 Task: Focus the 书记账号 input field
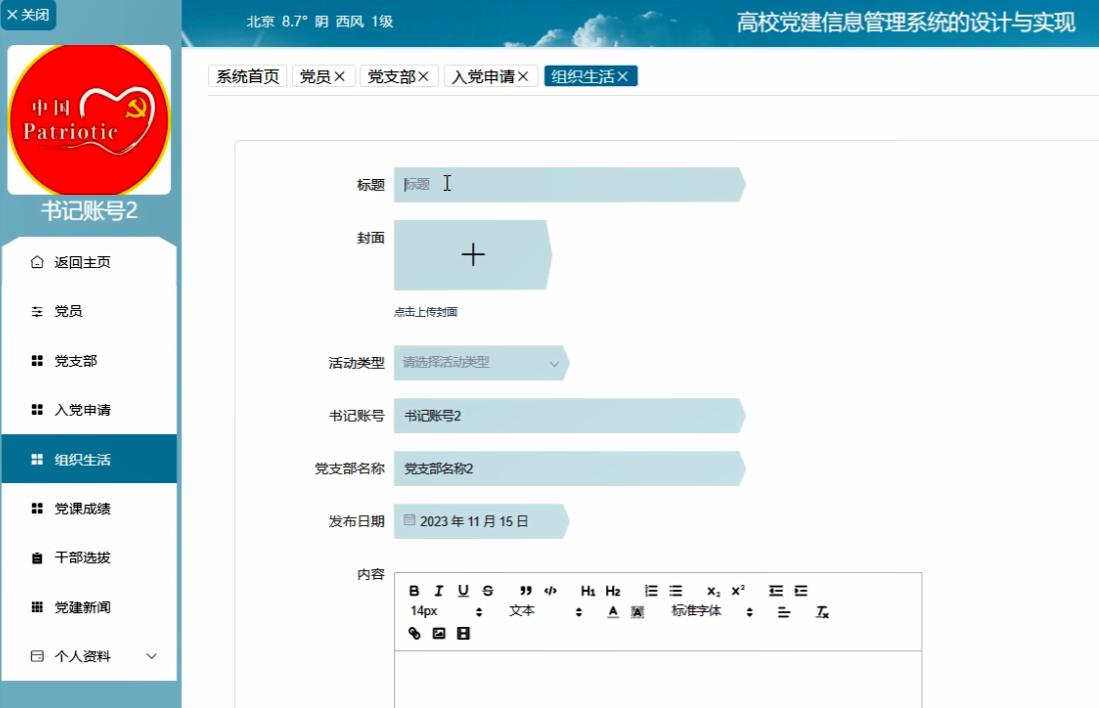pyautogui.click(x=569, y=416)
